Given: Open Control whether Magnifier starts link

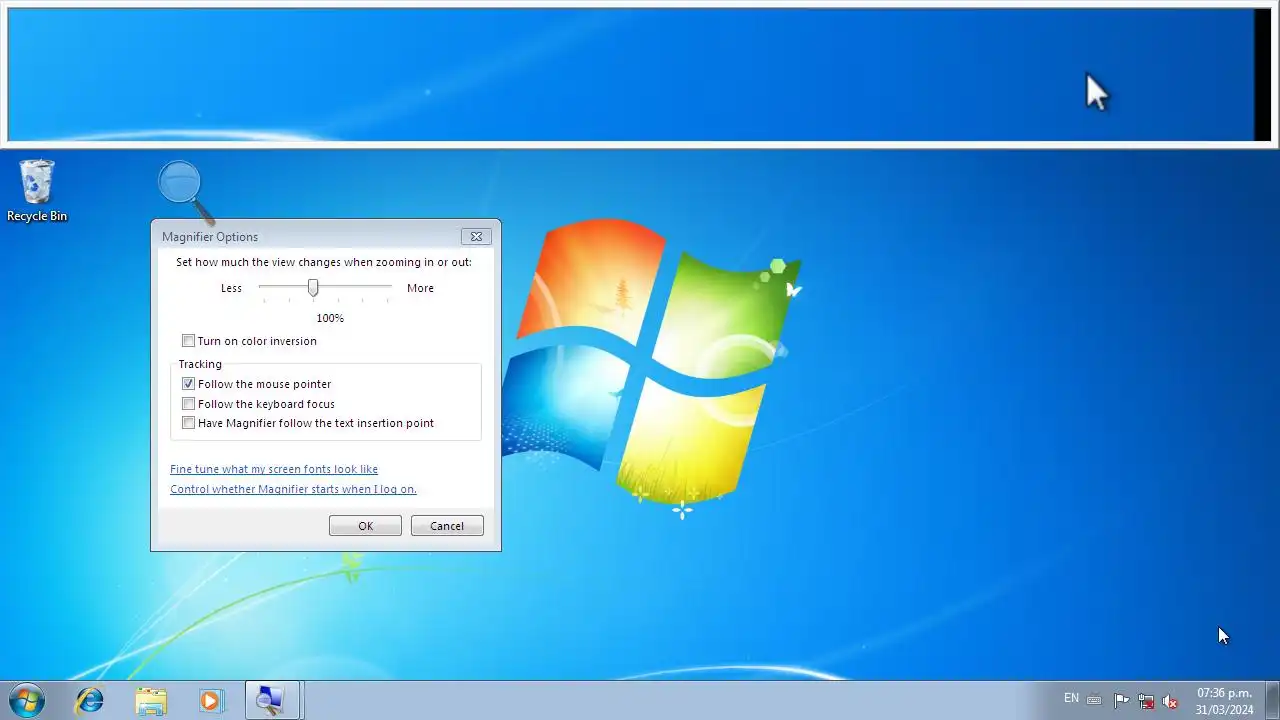Looking at the screenshot, I should click(x=293, y=489).
